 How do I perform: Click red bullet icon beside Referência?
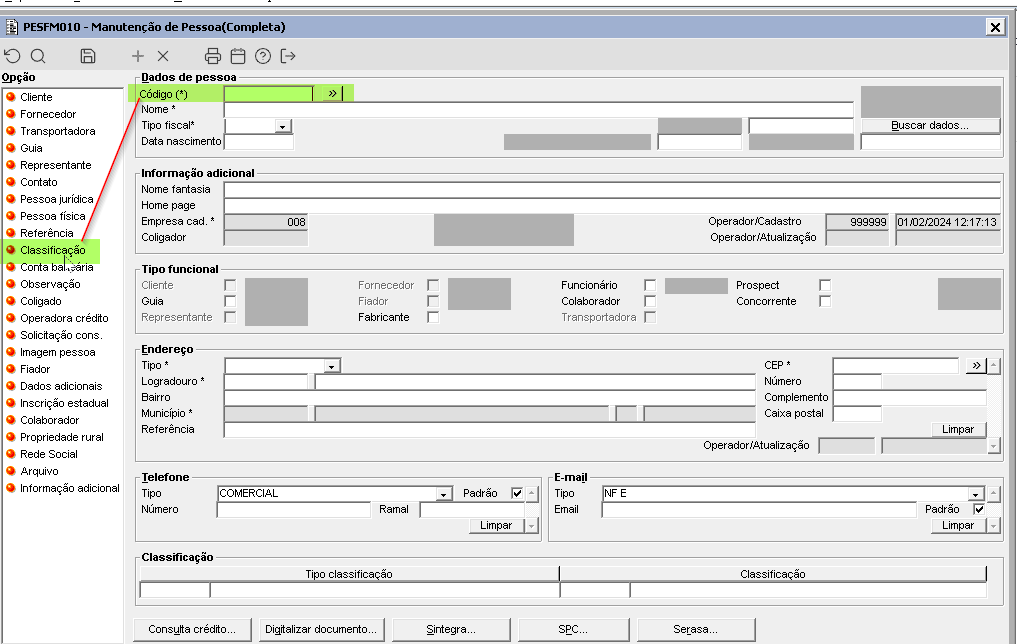(x=11, y=233)
